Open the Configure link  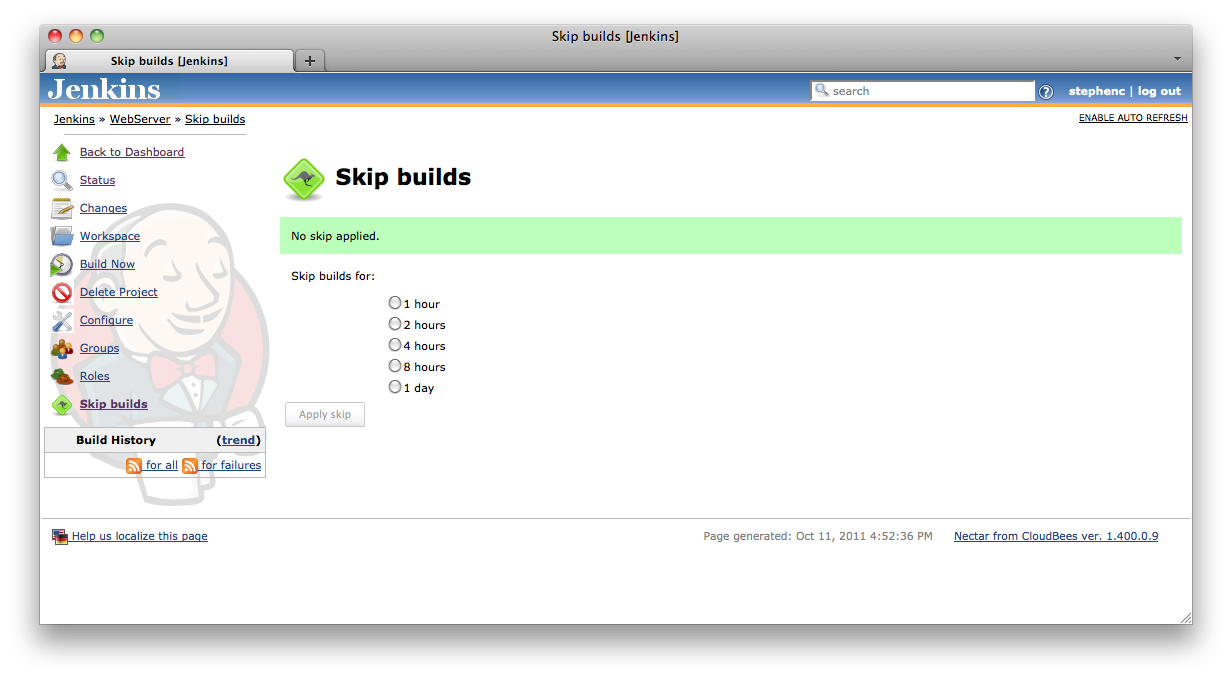[106, 320]
